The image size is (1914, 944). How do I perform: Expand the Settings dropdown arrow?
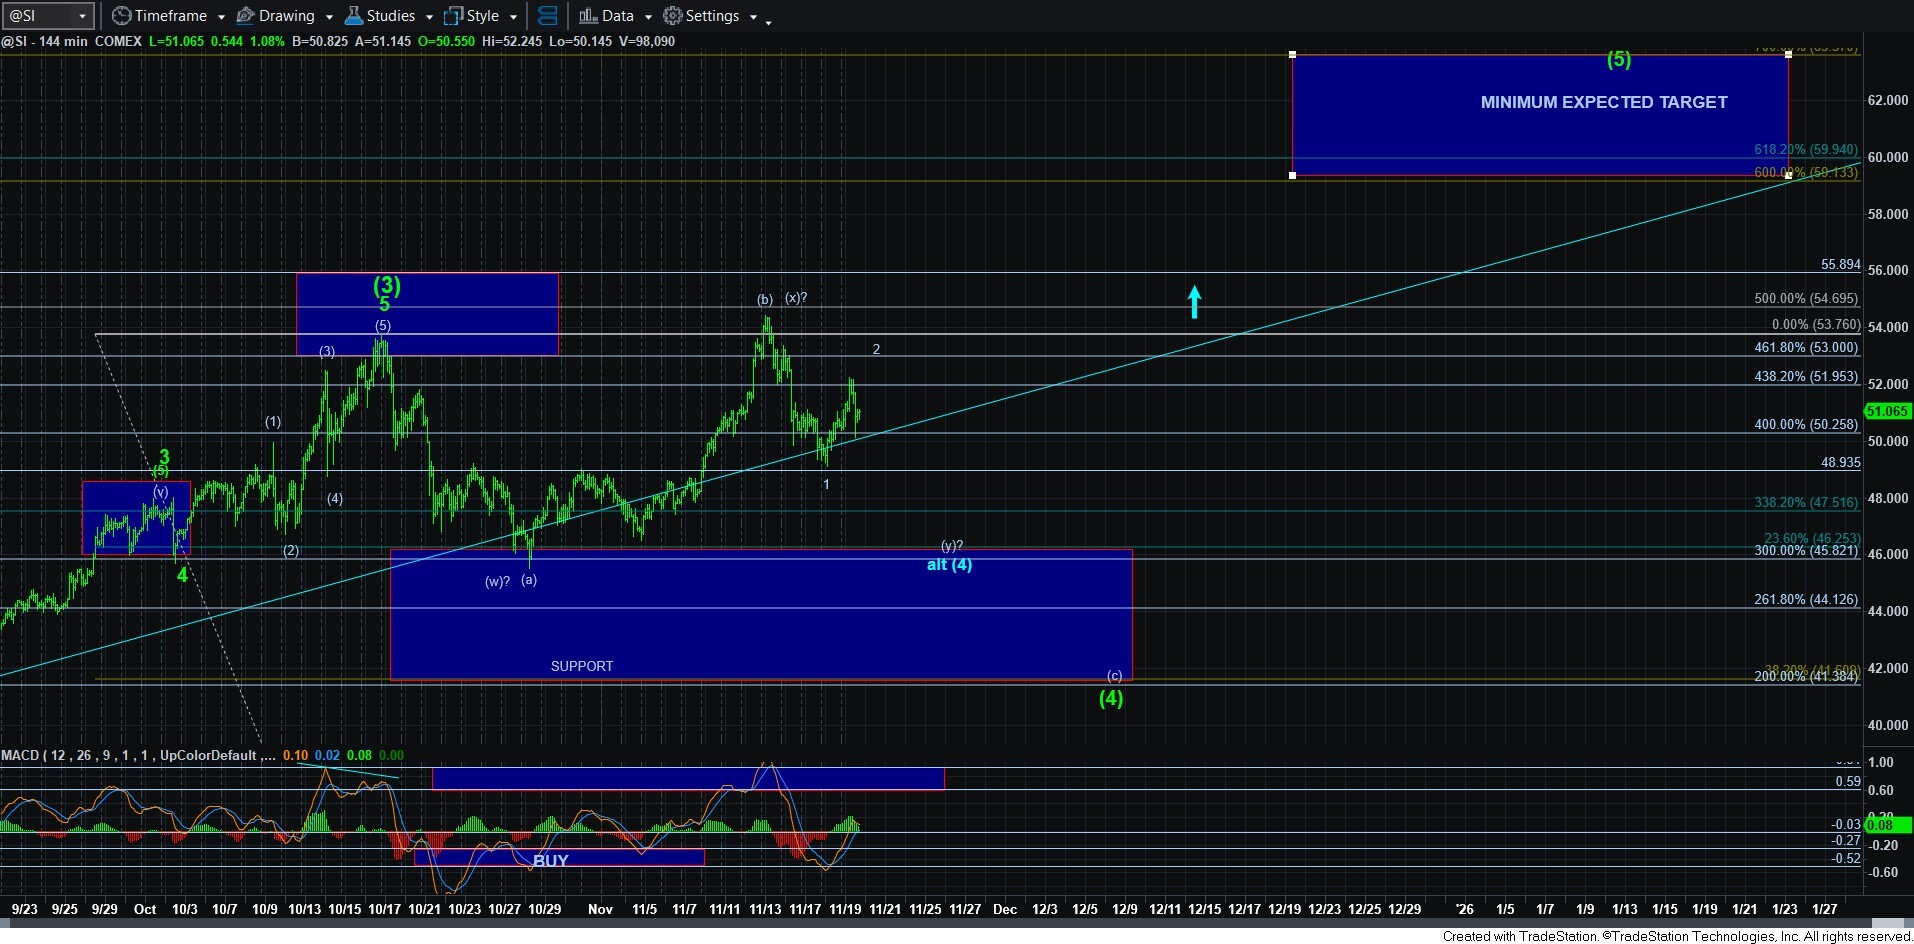click(753, 17)
